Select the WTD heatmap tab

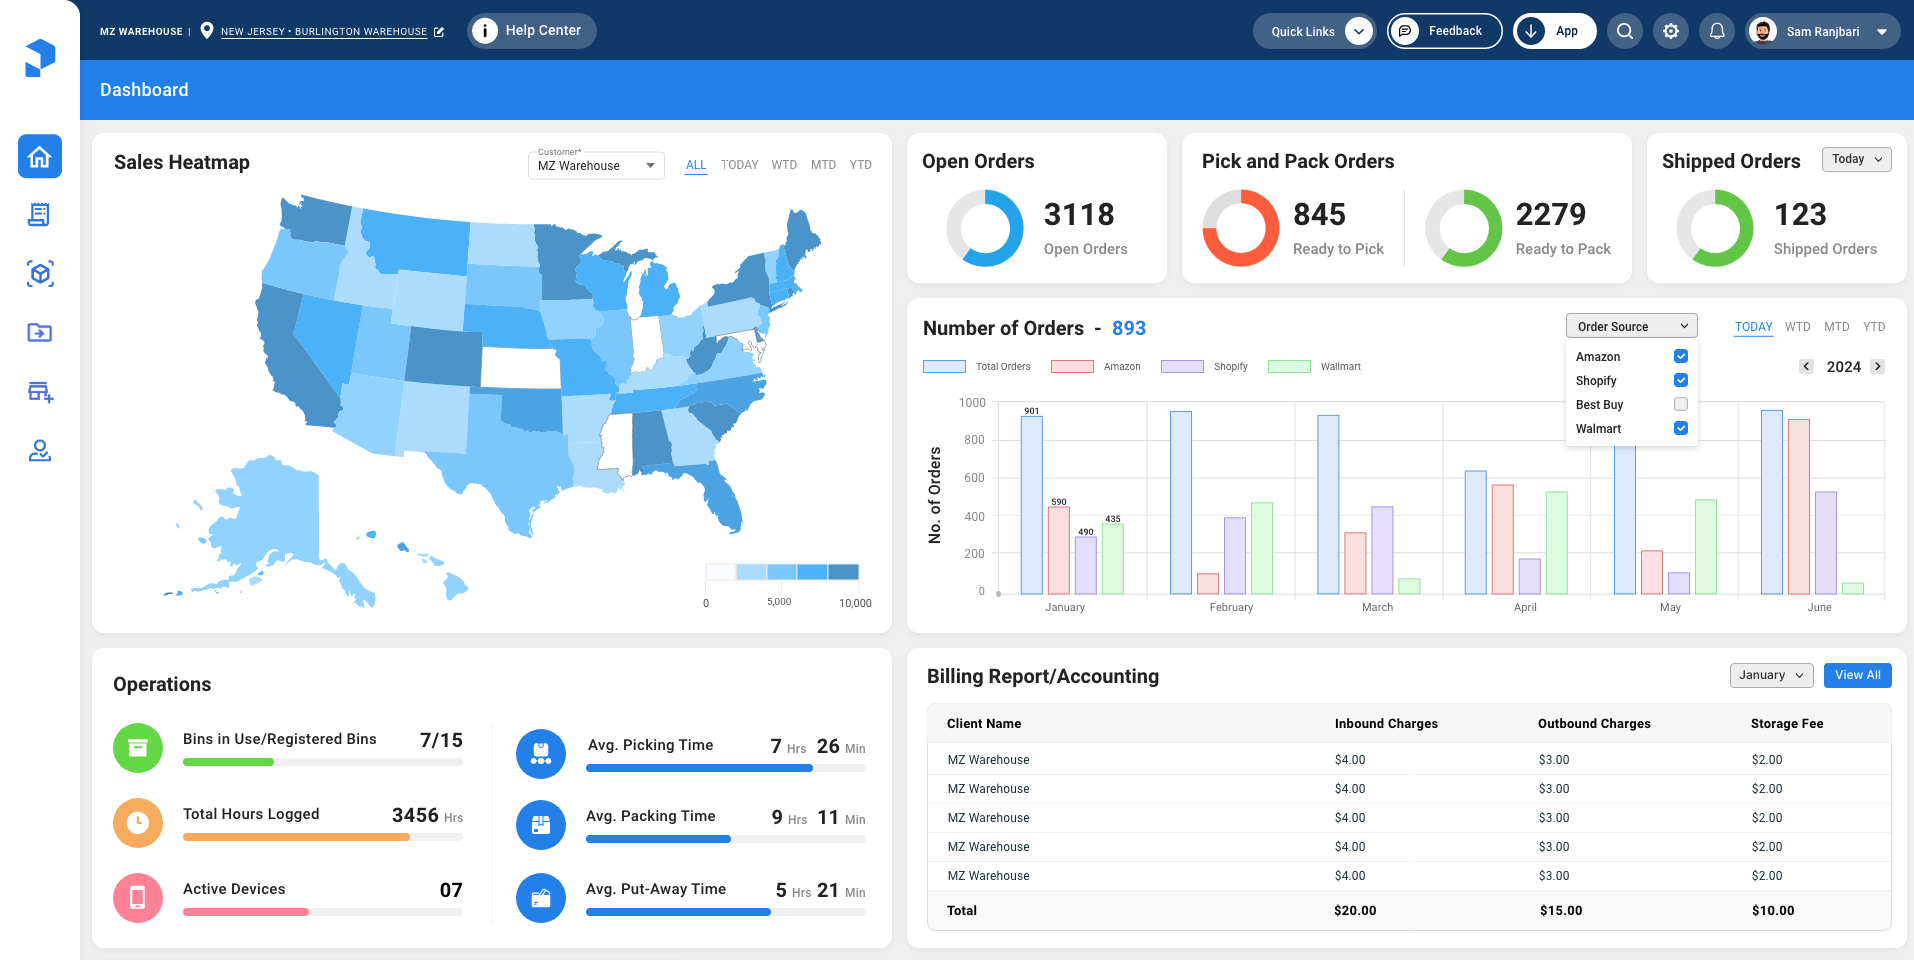(x=784, y=165)
